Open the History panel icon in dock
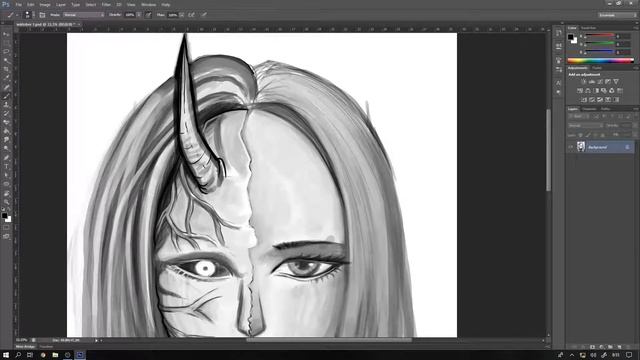This screenshot has height=360, width=640. click(558, 33)
